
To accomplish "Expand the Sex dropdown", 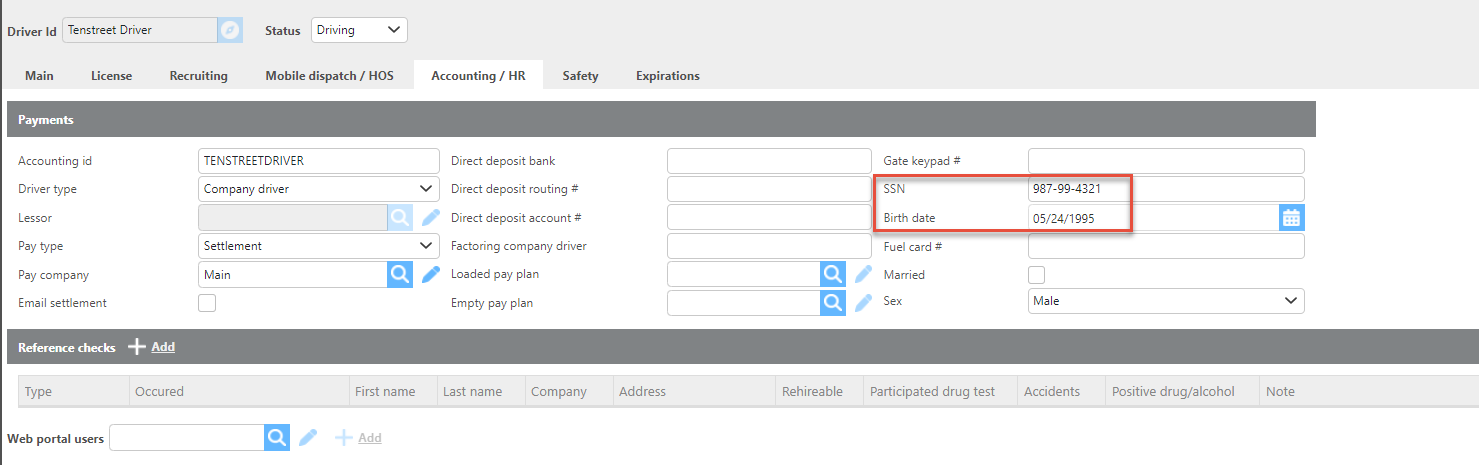I will click(x=1166, y=301).
